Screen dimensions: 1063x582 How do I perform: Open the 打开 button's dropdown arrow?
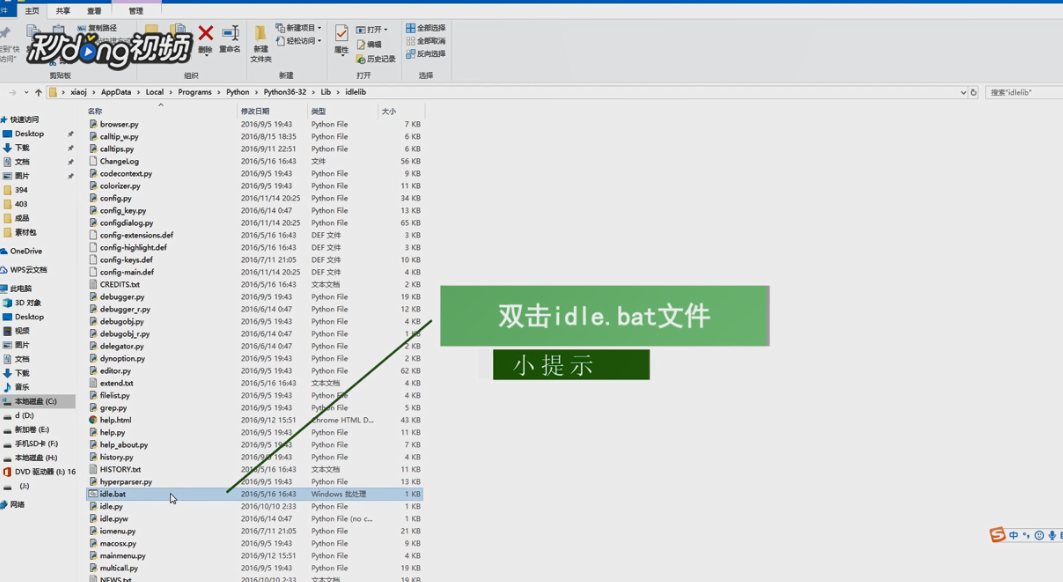click(386, 30)
